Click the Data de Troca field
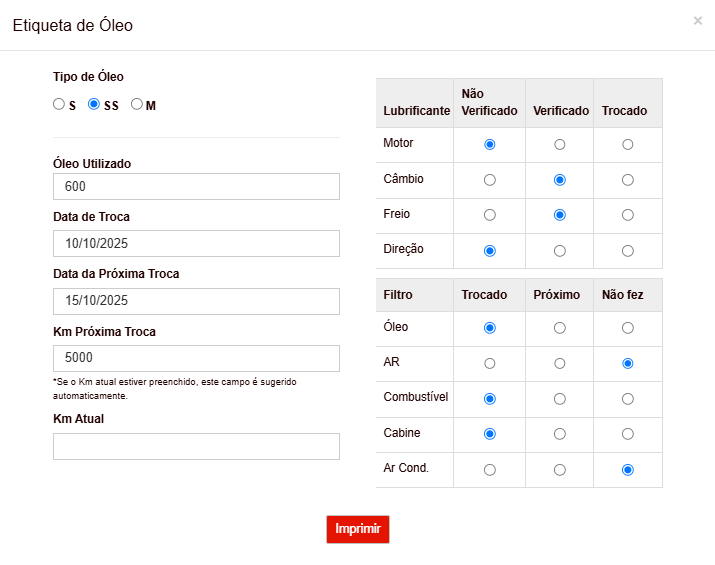This screenshot has width=715, height=565. pos(196,244)
